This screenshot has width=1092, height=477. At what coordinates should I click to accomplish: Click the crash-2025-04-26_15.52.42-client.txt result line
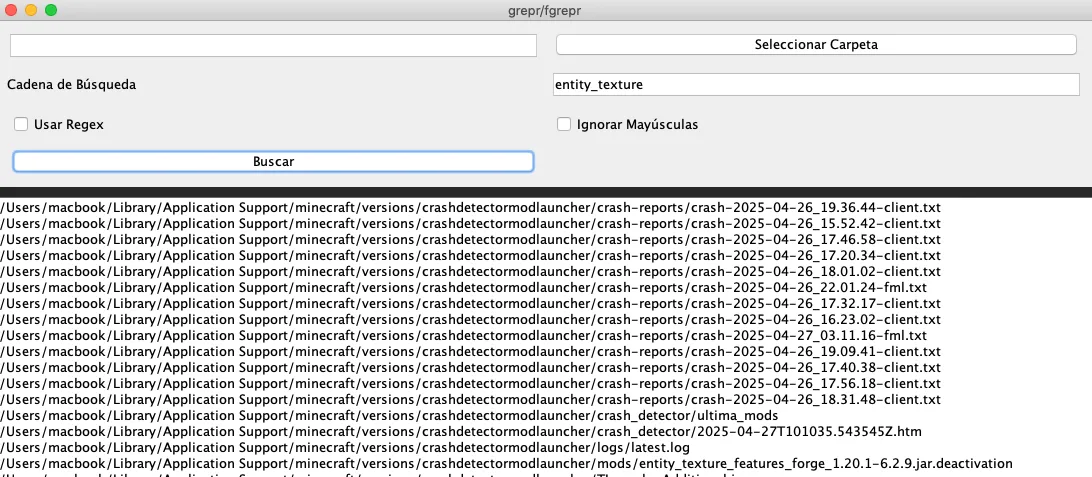pyautogui.click(x=470, y=223)
